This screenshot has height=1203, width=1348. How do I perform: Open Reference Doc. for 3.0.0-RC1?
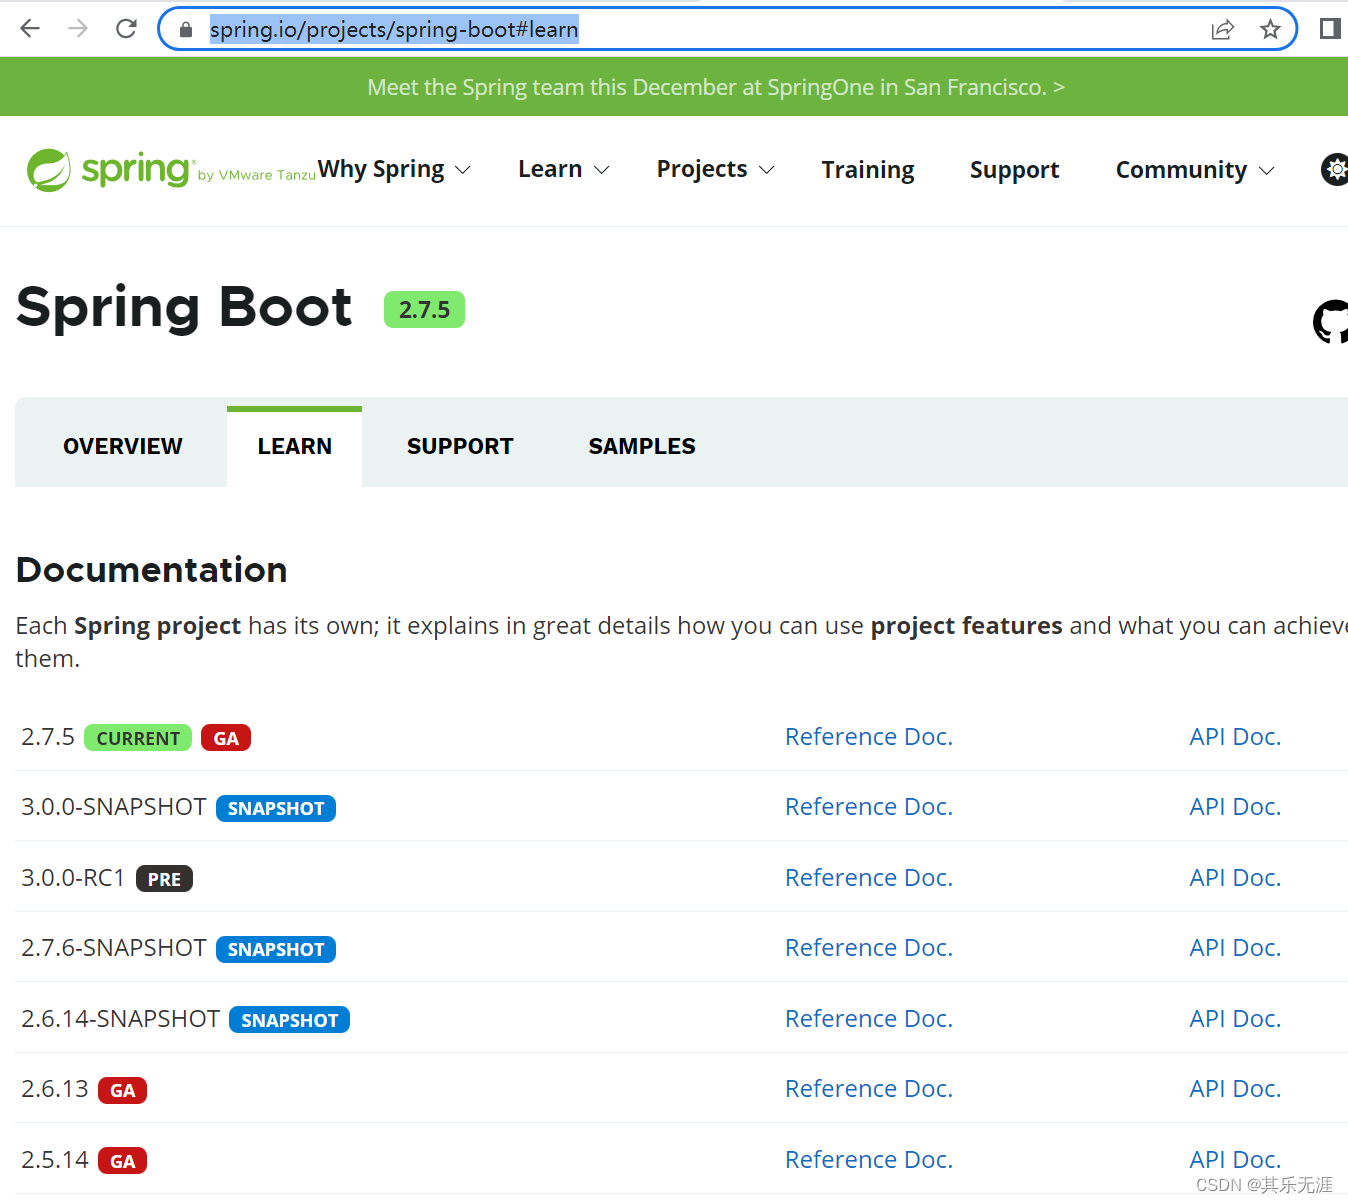[x=869, y=878]
